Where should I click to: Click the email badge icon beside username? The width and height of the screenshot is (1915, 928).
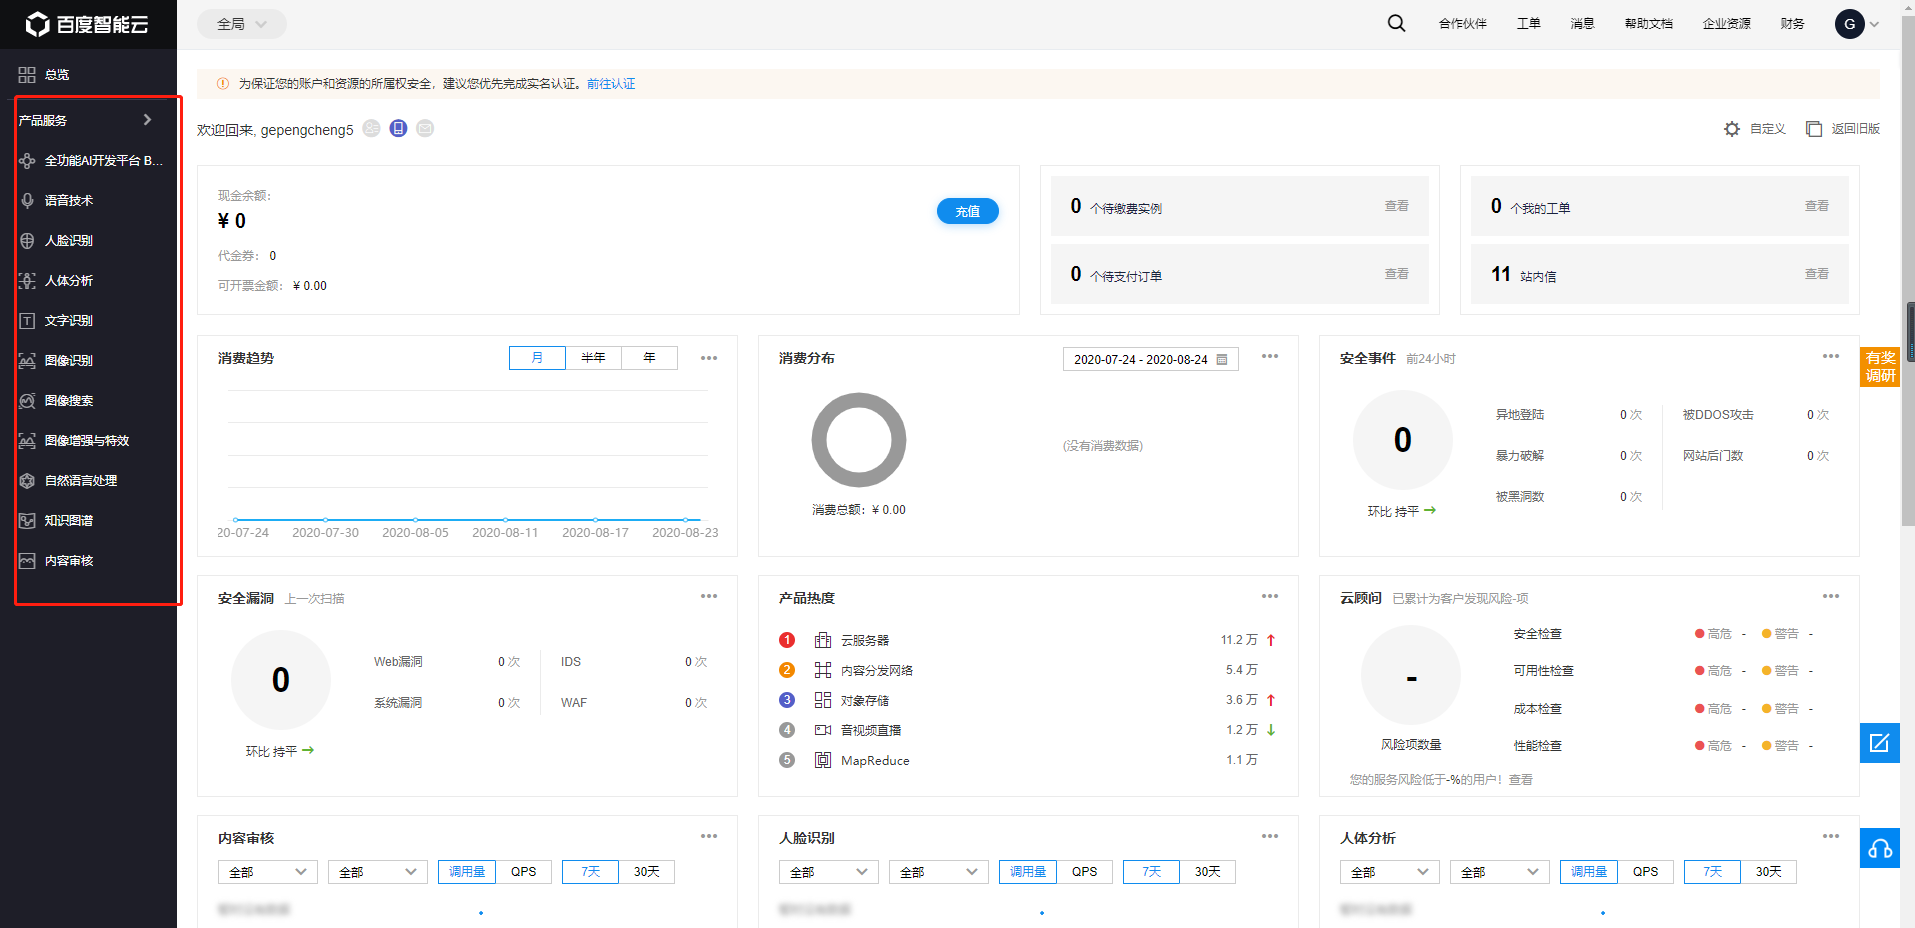click(425, 128)
